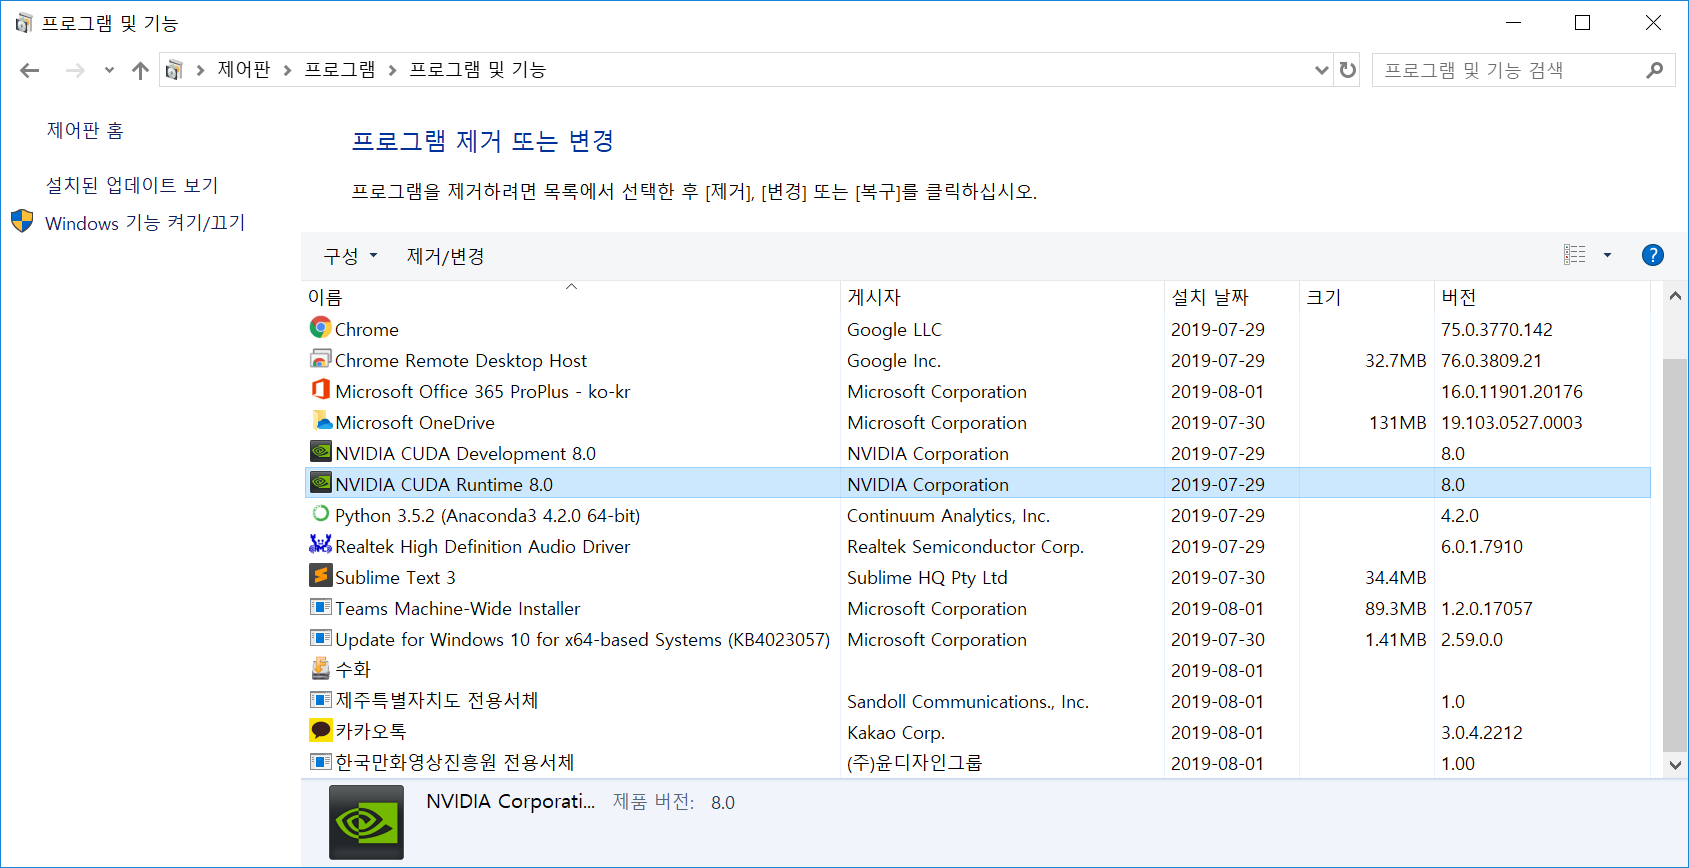This screenshot has height=868, width=1689.
Task: Click Realtek Semiconductor Corp. publisher cell
Action: click(965, 546)
